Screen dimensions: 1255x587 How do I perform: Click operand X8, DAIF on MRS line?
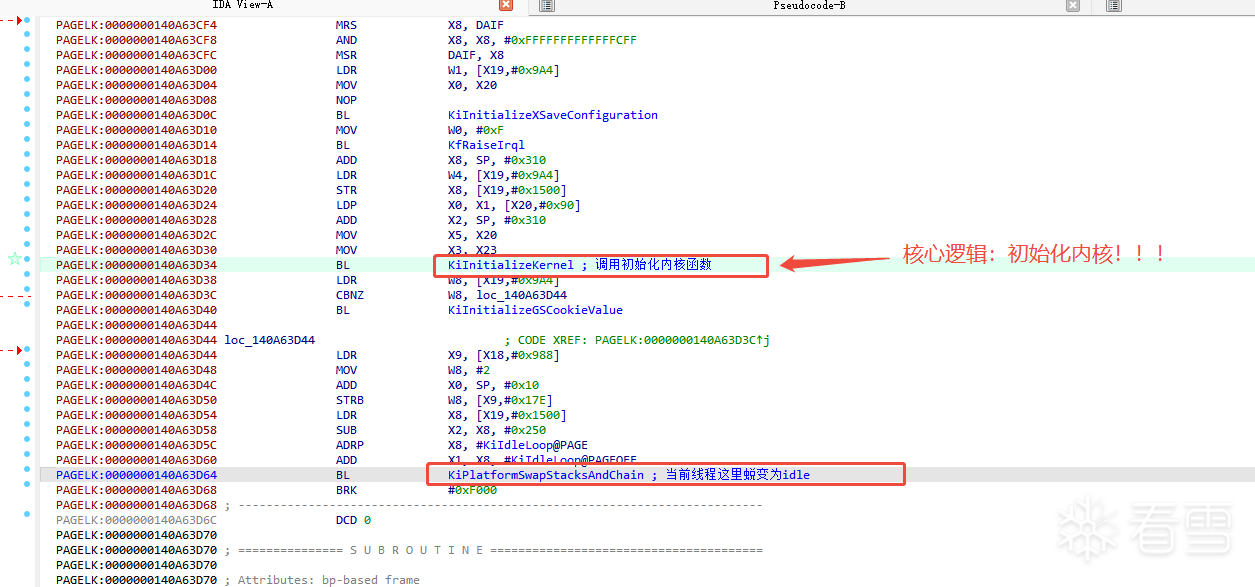point(476,25)
